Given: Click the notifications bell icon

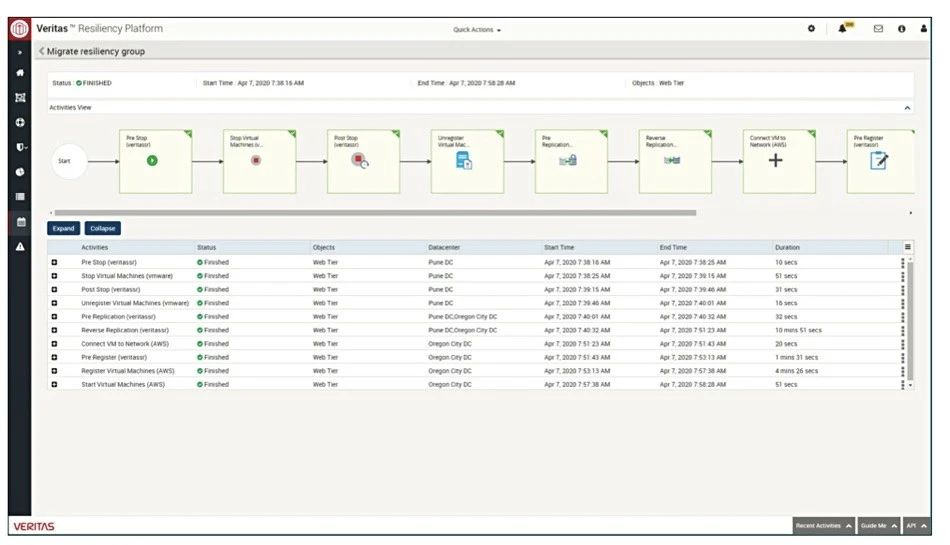Looking at the screenshot, I should [843, 29].
